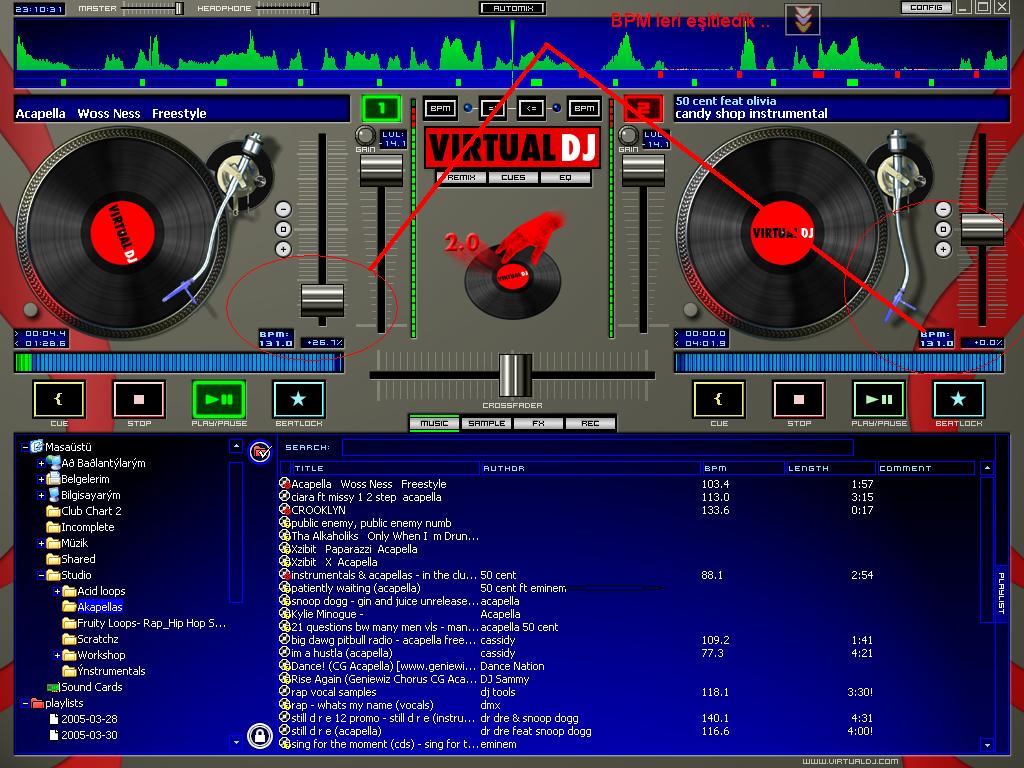Open the REMIX tab
The width and height of the screenshot is (1024, 768).
click(461, 178)
